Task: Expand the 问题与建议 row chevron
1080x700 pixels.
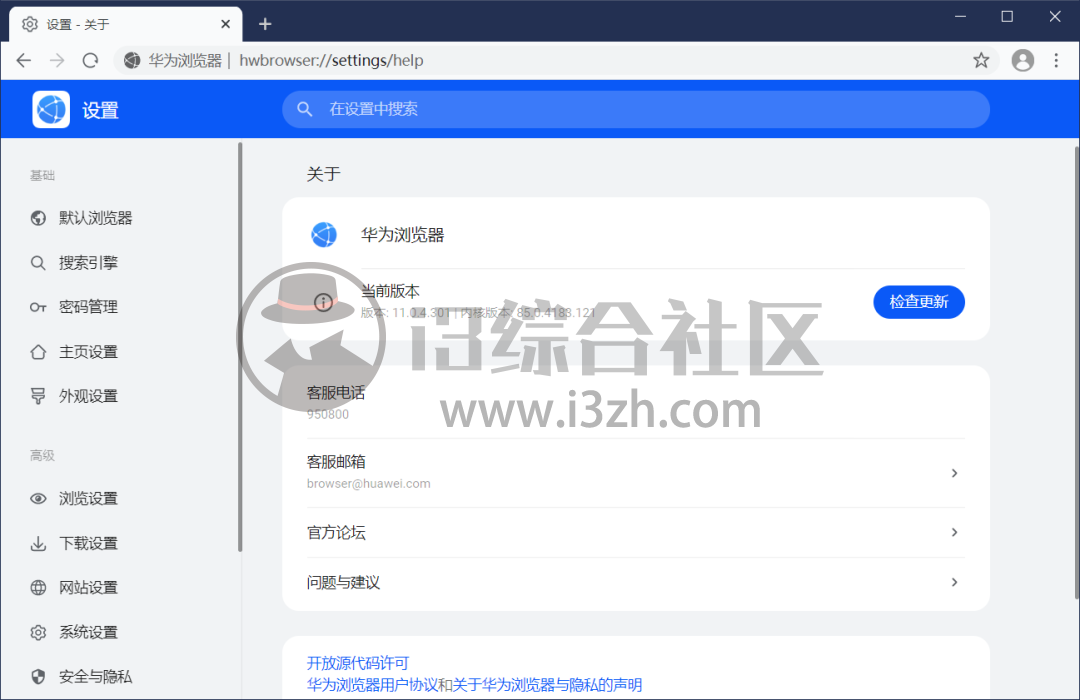Action: [x=954, y=582]
